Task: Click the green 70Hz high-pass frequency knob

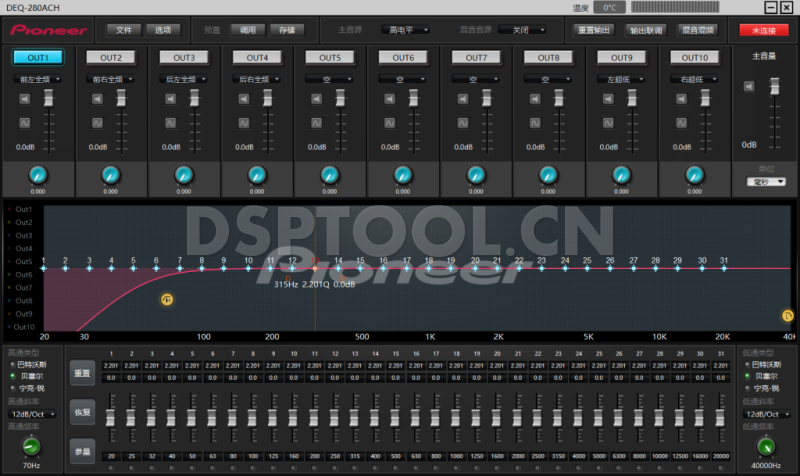Action: click(x=31, y=446)
